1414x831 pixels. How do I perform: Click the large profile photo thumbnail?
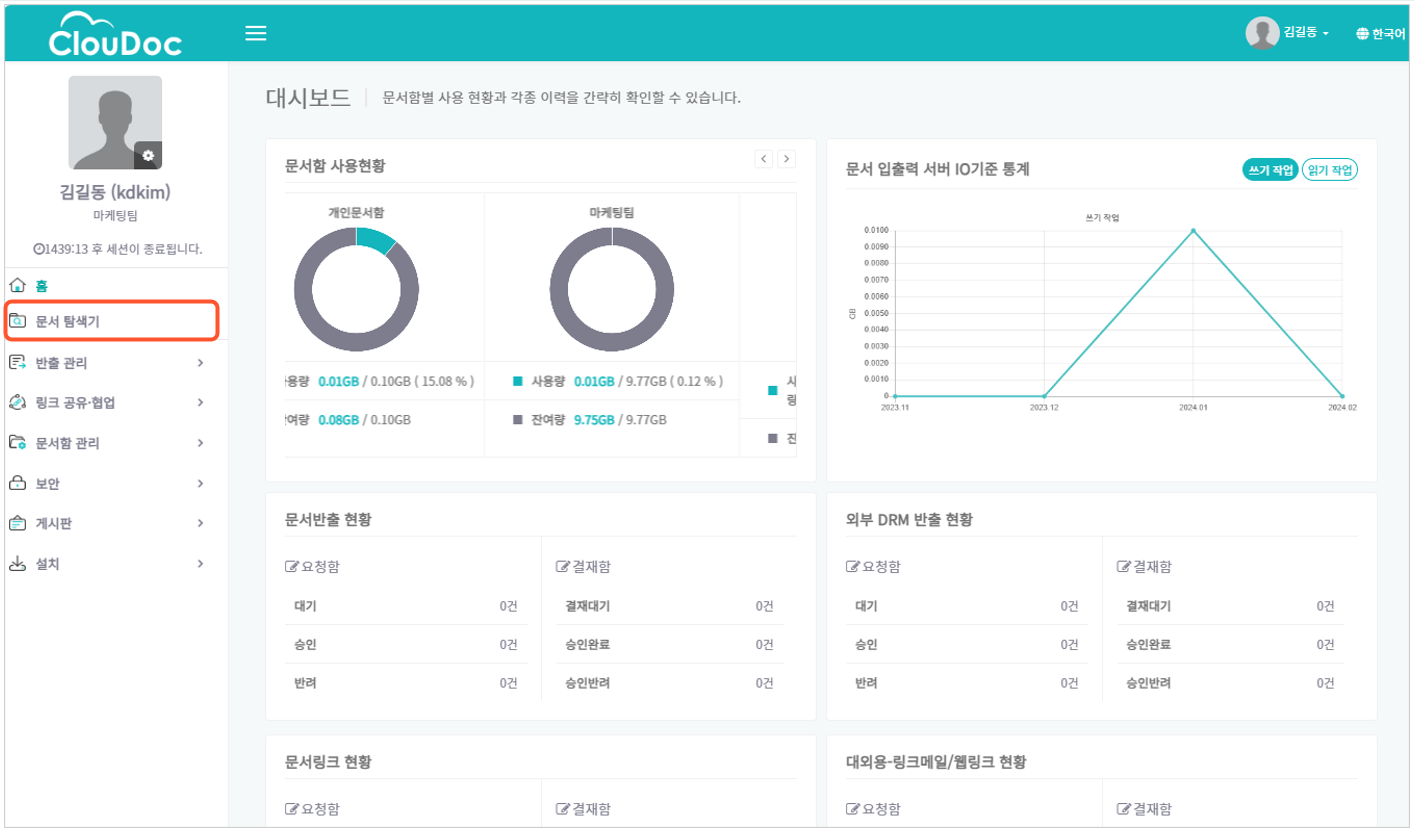(x=115, y=122)
